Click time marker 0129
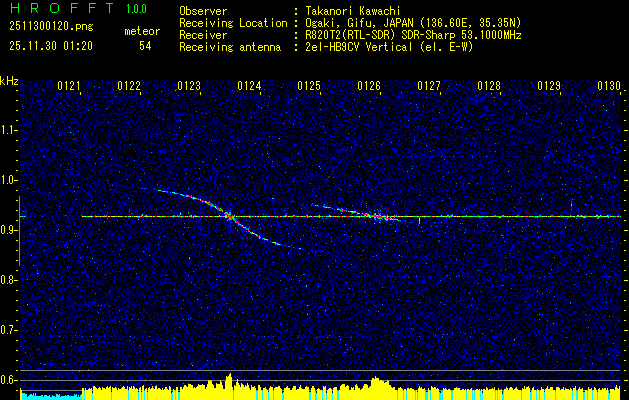This screenshot has height=400, width=629. [549, 85]
